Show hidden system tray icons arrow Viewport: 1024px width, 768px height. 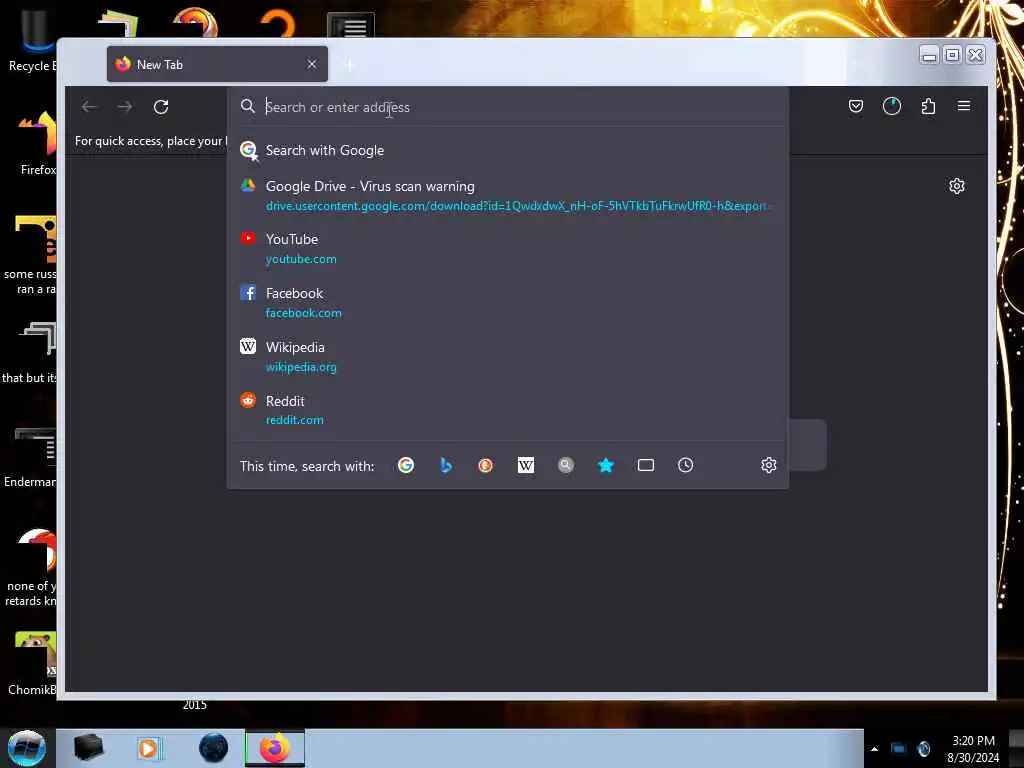874,749
